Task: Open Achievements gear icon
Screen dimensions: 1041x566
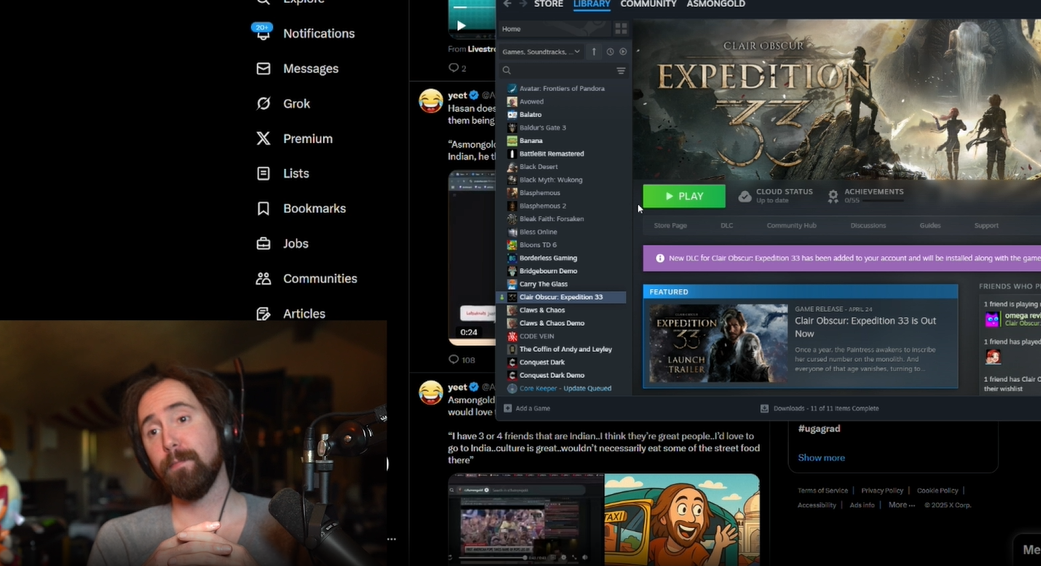Action: [833, 196]
